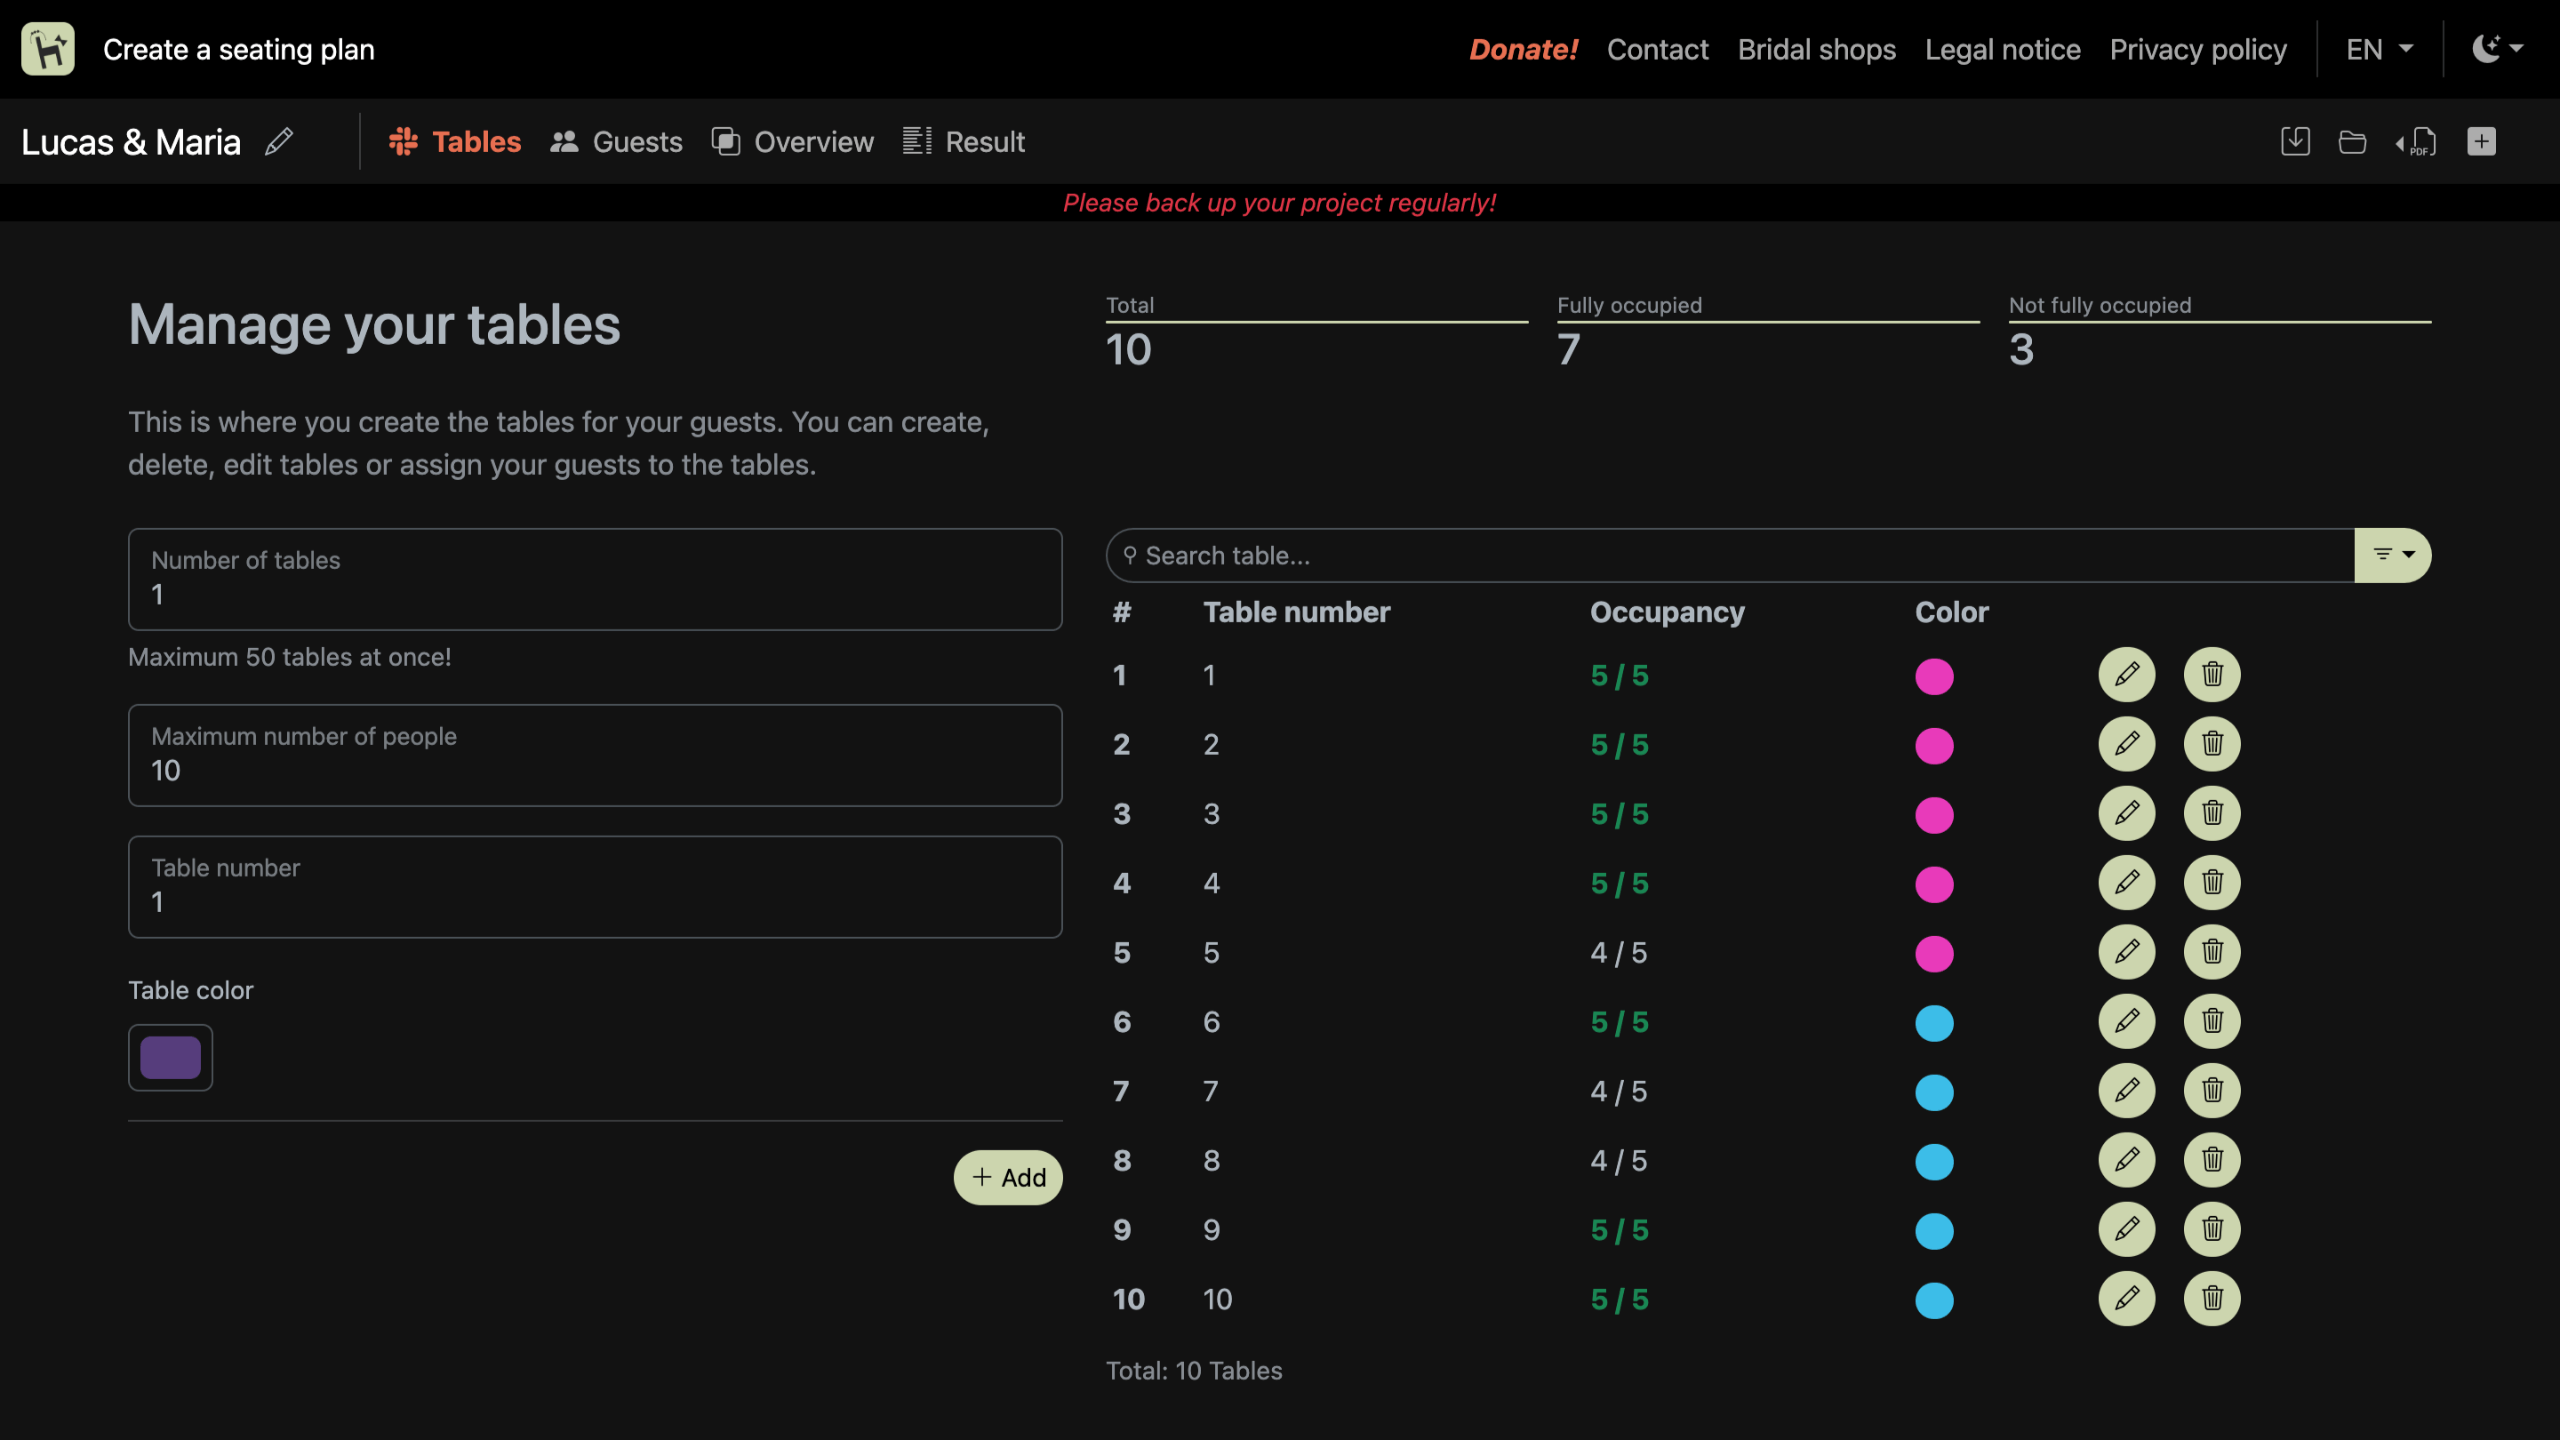
Task: Export to PDF icon
Action: (x=2416, y=142)
